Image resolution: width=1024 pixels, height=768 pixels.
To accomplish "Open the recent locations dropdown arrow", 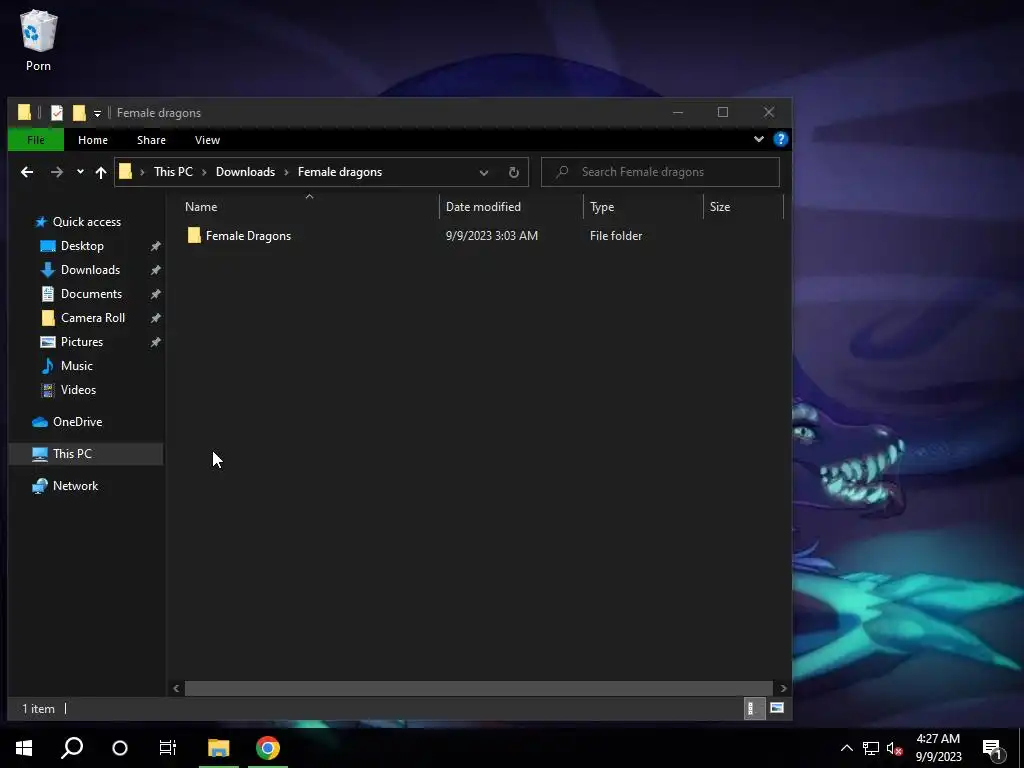I will pyautogui.click(x=80, y=172).
